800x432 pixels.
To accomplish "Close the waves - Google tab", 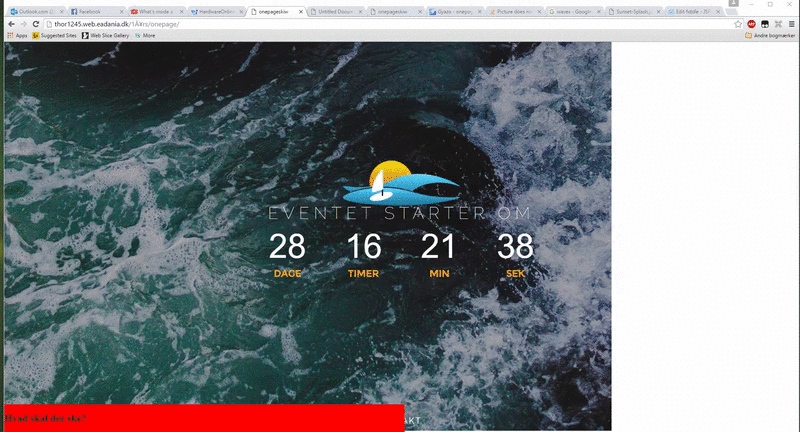I will coord(599,11).
